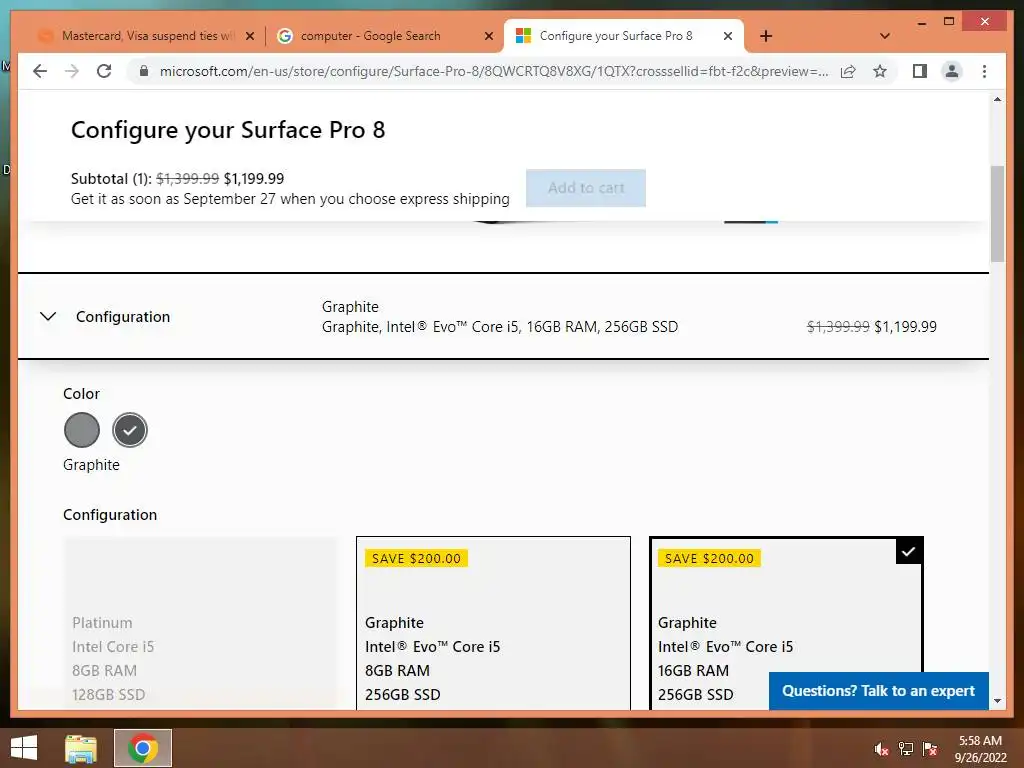The height and width of the screenshot is (768, 1024).
Task: Close the Configure your Surface Pro 8 tab
Action: click(728, 36)
